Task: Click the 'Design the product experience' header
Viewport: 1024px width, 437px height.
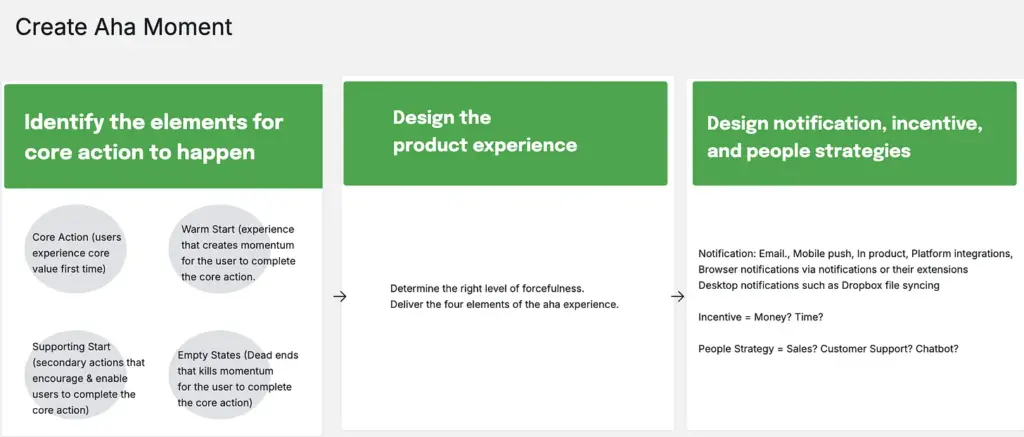Action: click(505, 132)
